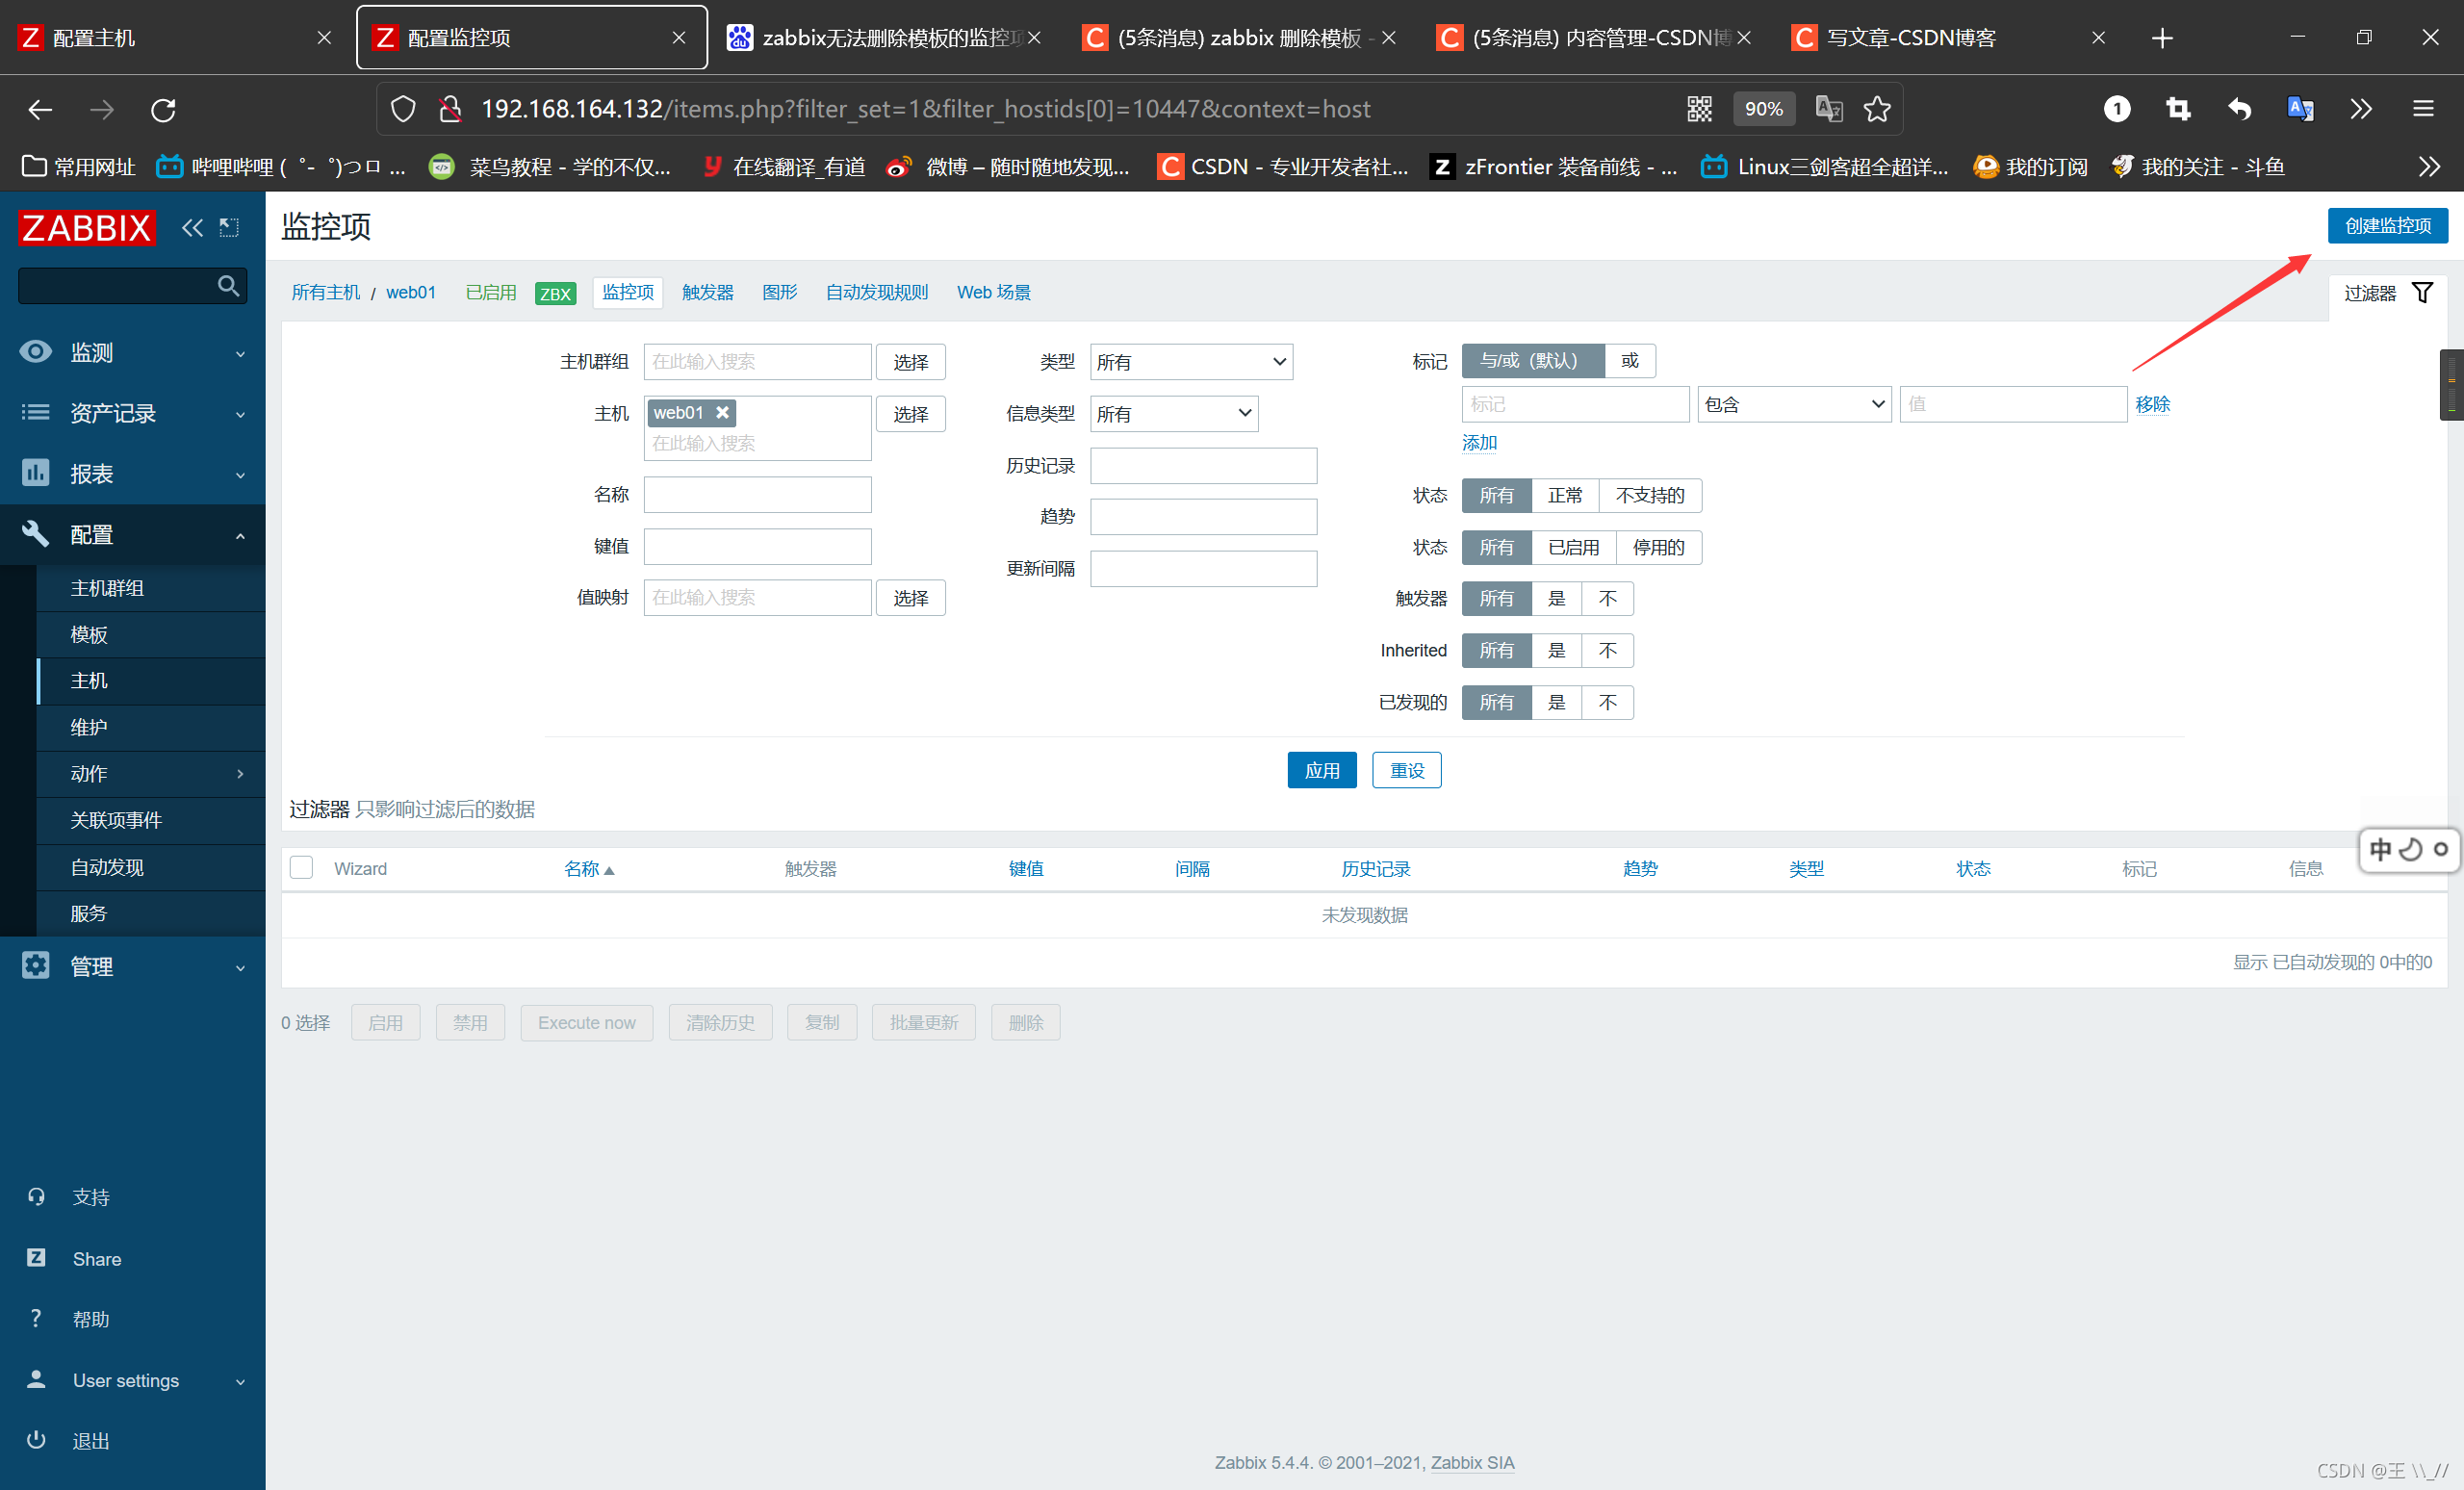Click the 创建监控项 button
The image size is (2464, 1490).
click(x=2387, y=226)
